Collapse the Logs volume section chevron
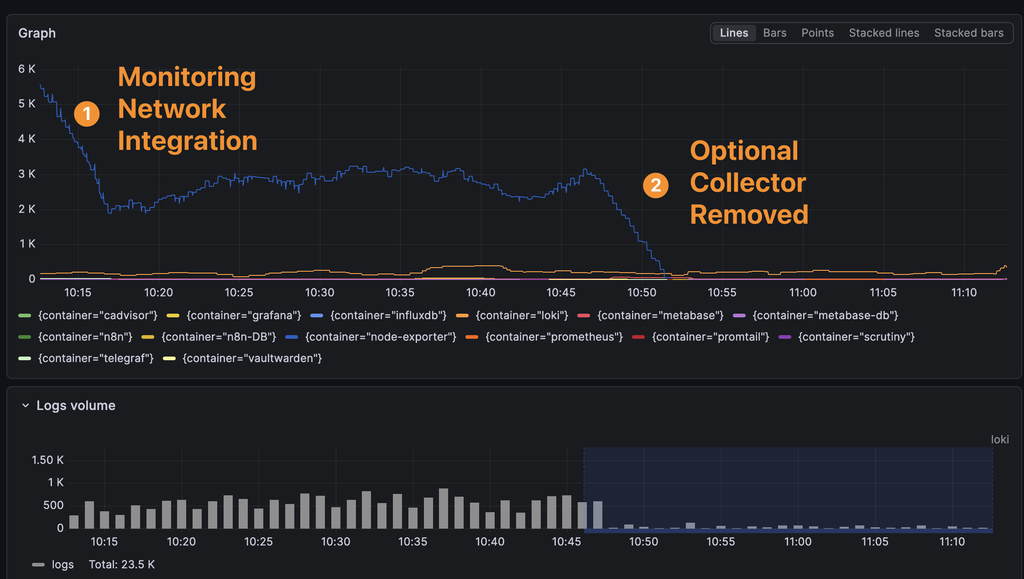This screenshot has width=1024, height=579. click(25, 405)
